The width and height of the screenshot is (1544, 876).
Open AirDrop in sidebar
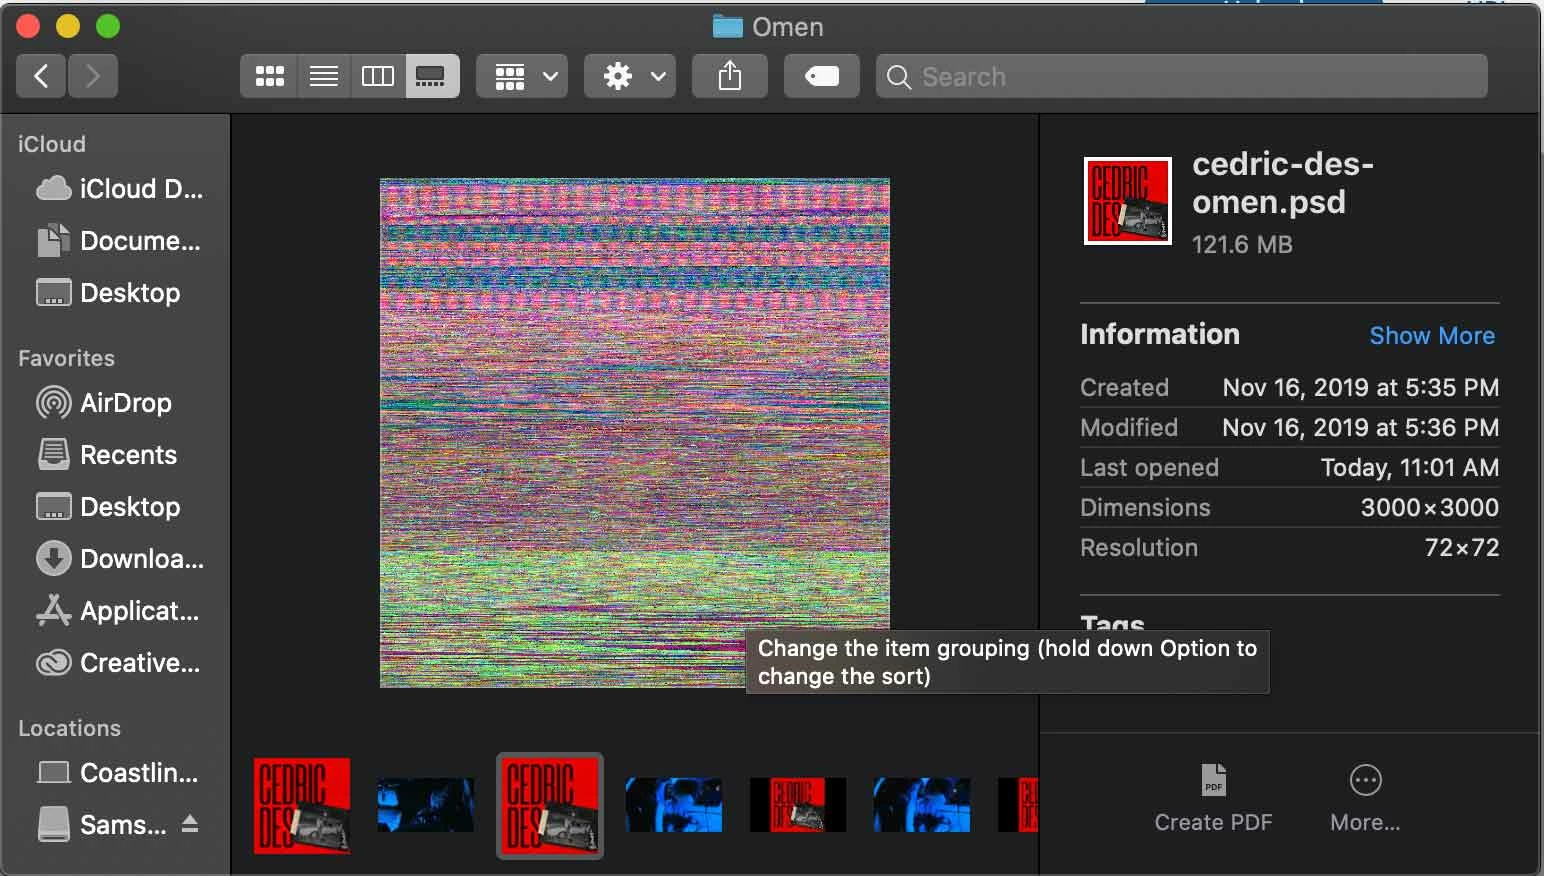tap(104, 402)
